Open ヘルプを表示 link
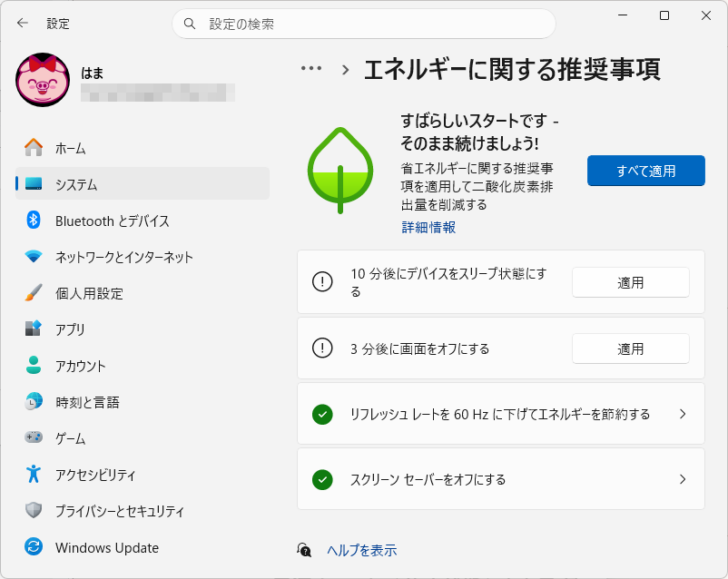 [x=362, y=550]
